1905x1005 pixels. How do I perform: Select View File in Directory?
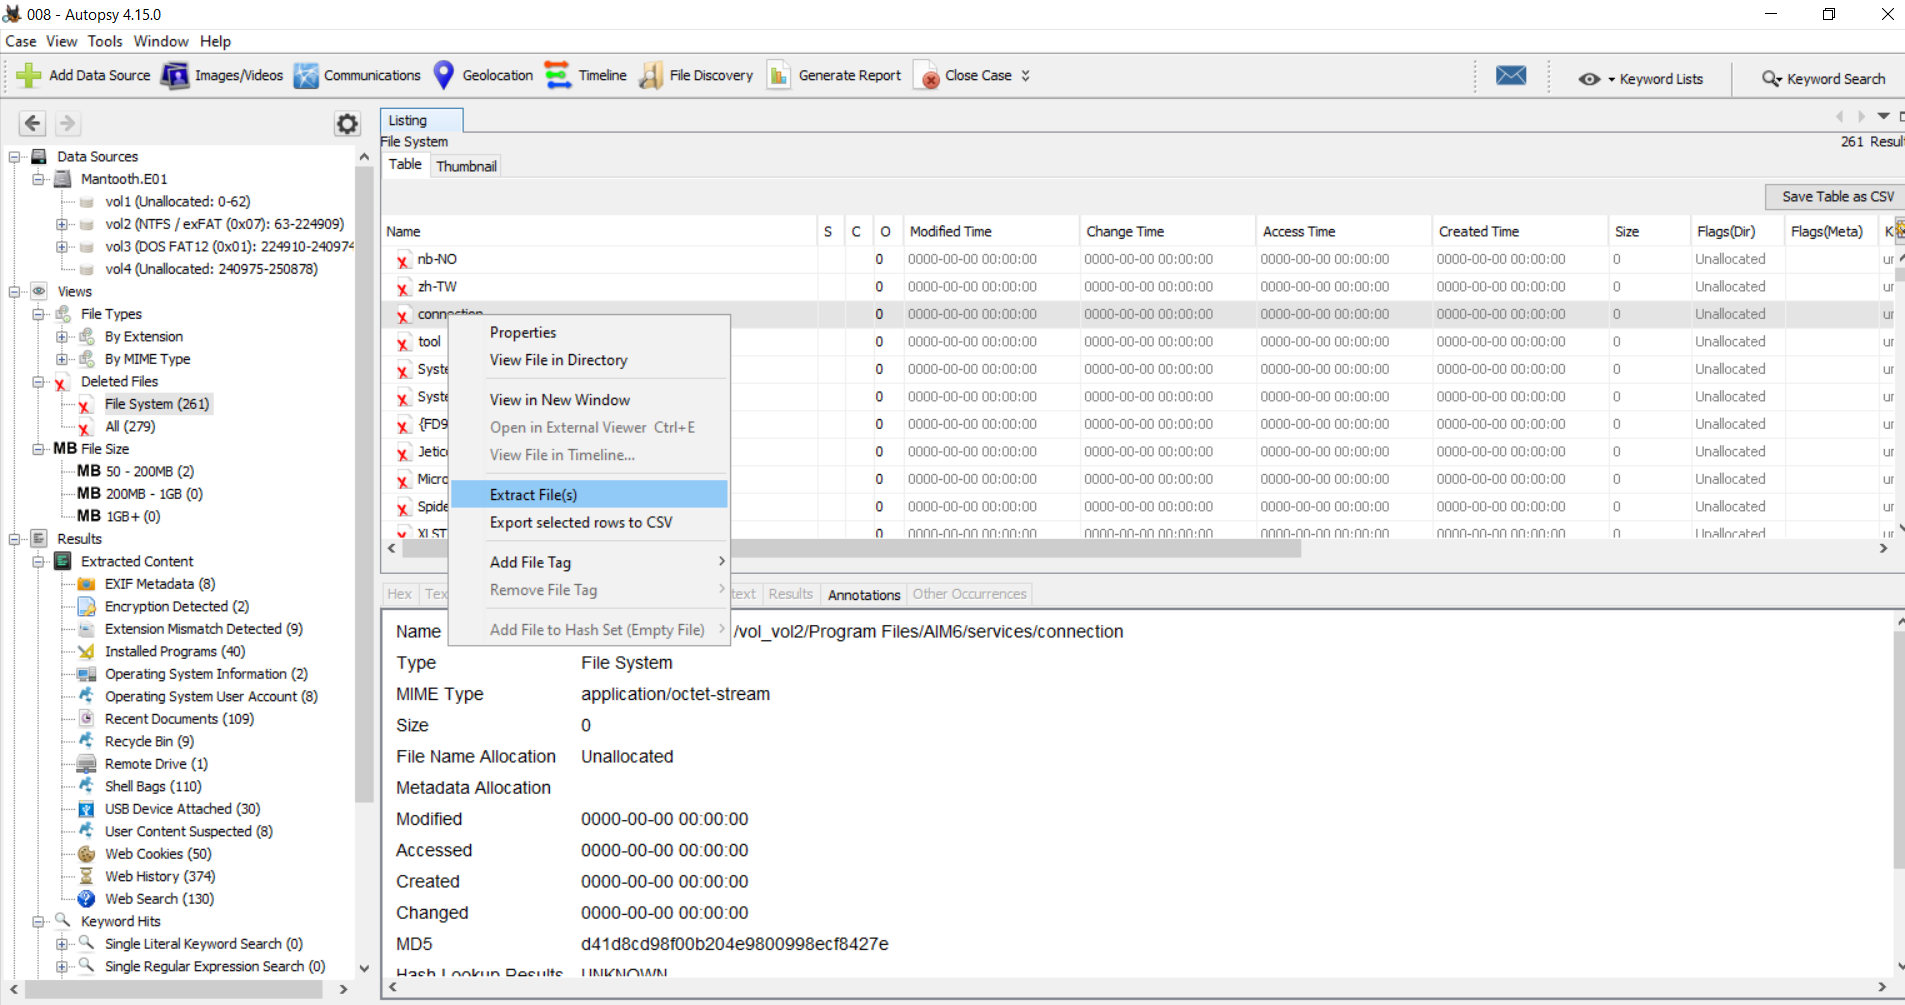pos(589,360)
